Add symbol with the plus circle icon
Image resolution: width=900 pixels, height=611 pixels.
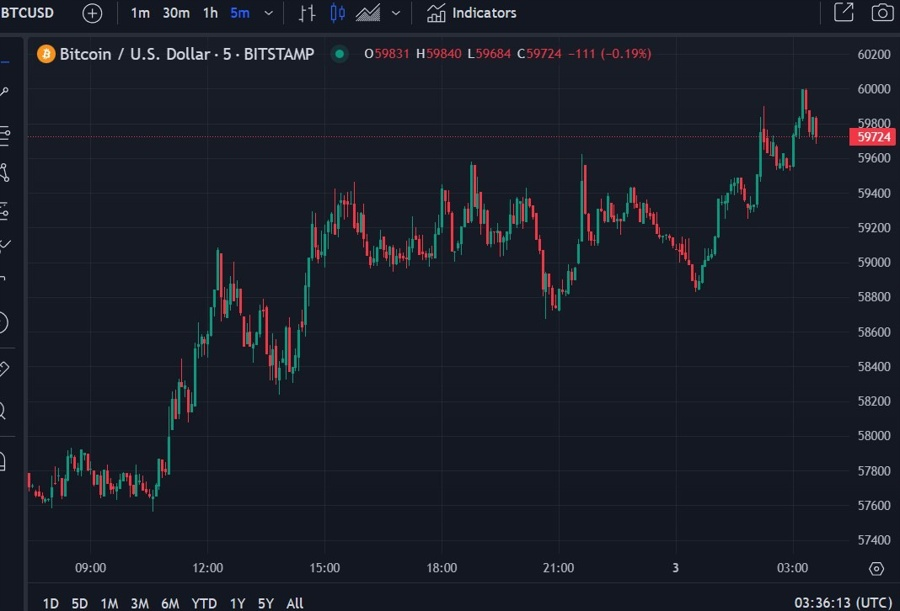point(92,13)
